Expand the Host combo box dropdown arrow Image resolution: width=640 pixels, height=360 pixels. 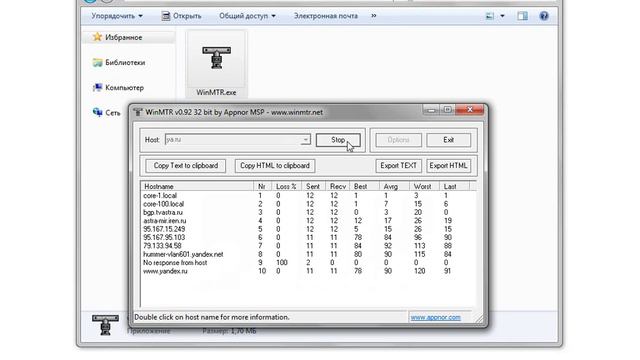click(x=305, y=140)
